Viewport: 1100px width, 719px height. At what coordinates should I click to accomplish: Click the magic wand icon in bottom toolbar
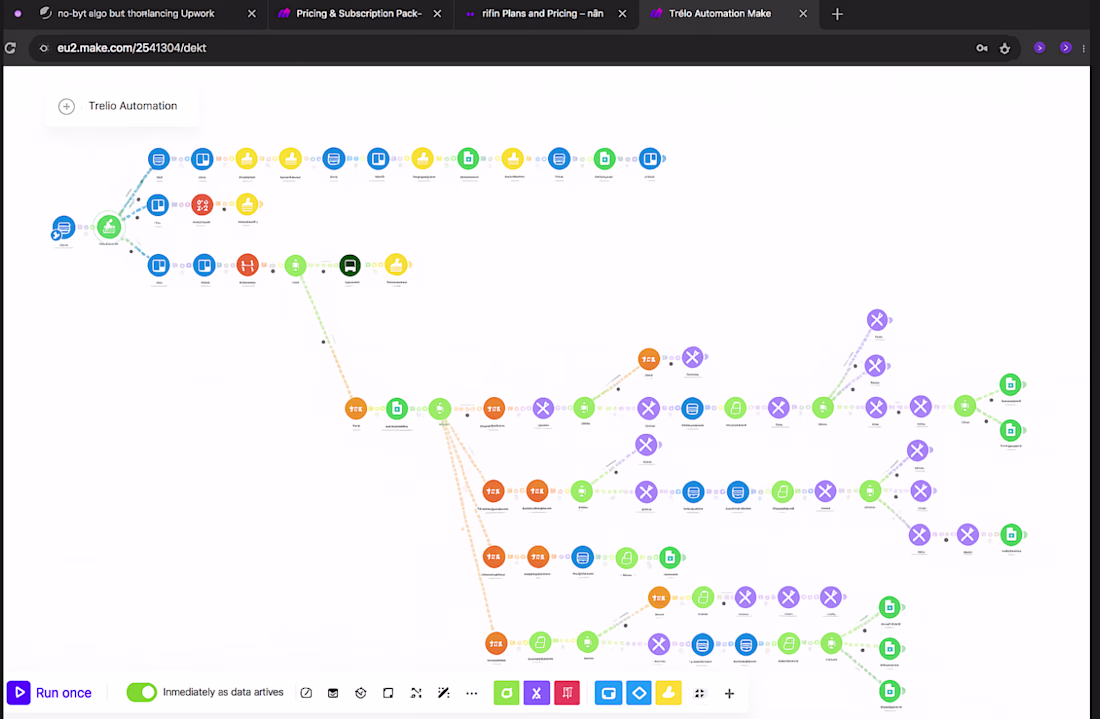coord(443,693)
